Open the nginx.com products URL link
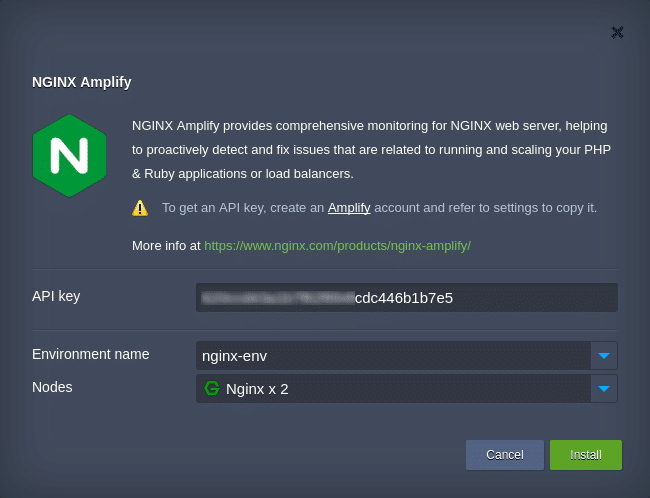 pyautogui.click(x=337, y=245)
